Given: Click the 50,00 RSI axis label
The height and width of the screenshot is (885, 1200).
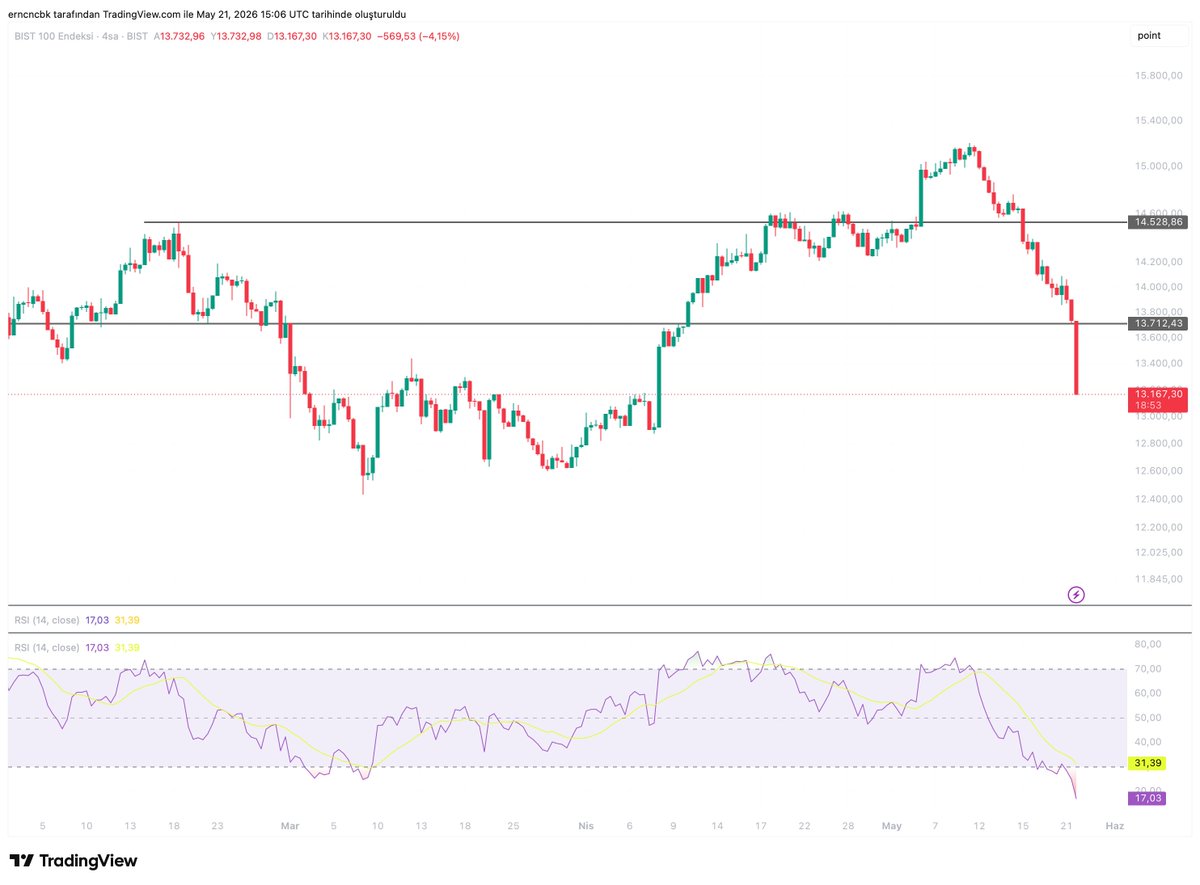Looking at the screenshot, I should pyautogui.click(x=1146, y=718).
